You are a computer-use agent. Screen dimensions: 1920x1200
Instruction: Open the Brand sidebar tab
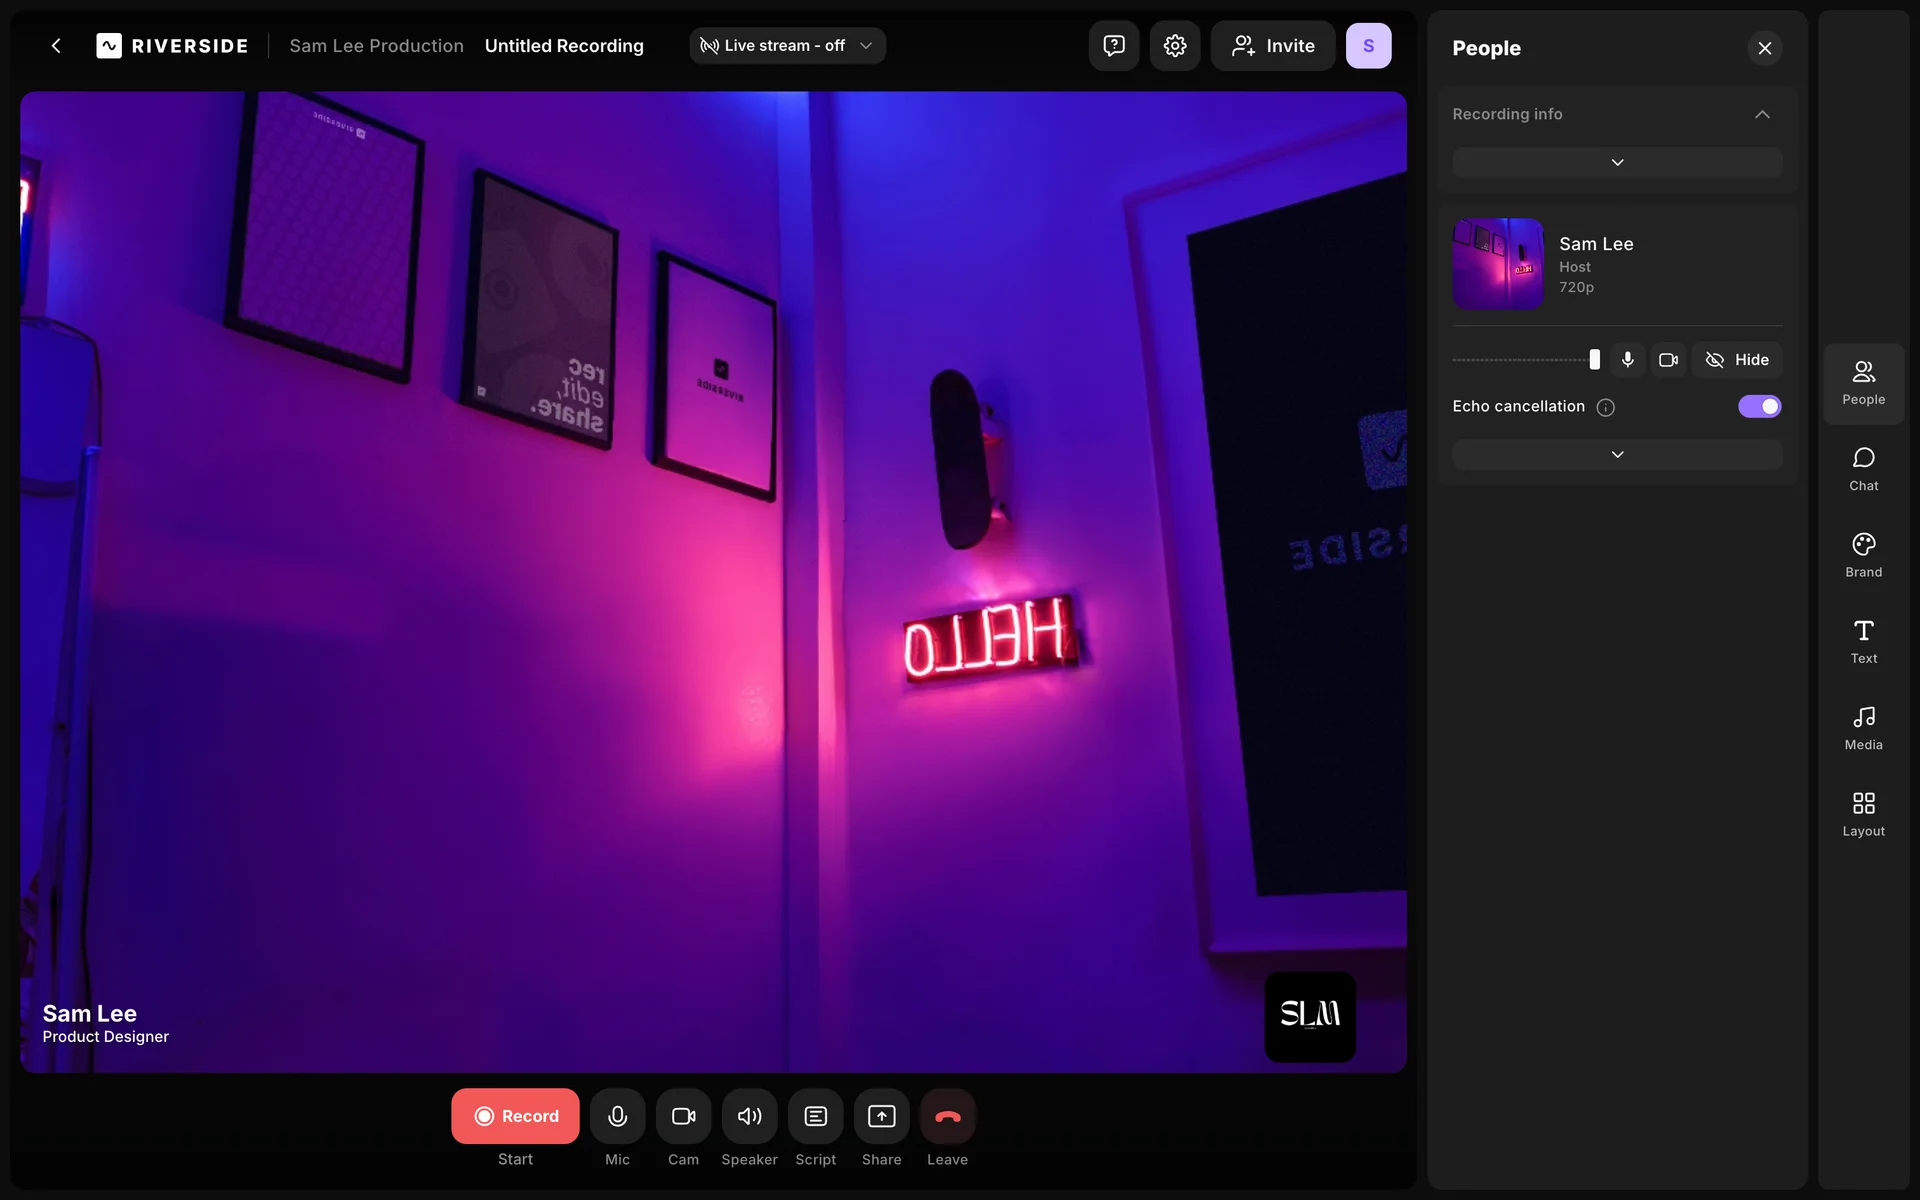tap(1863, 555)
